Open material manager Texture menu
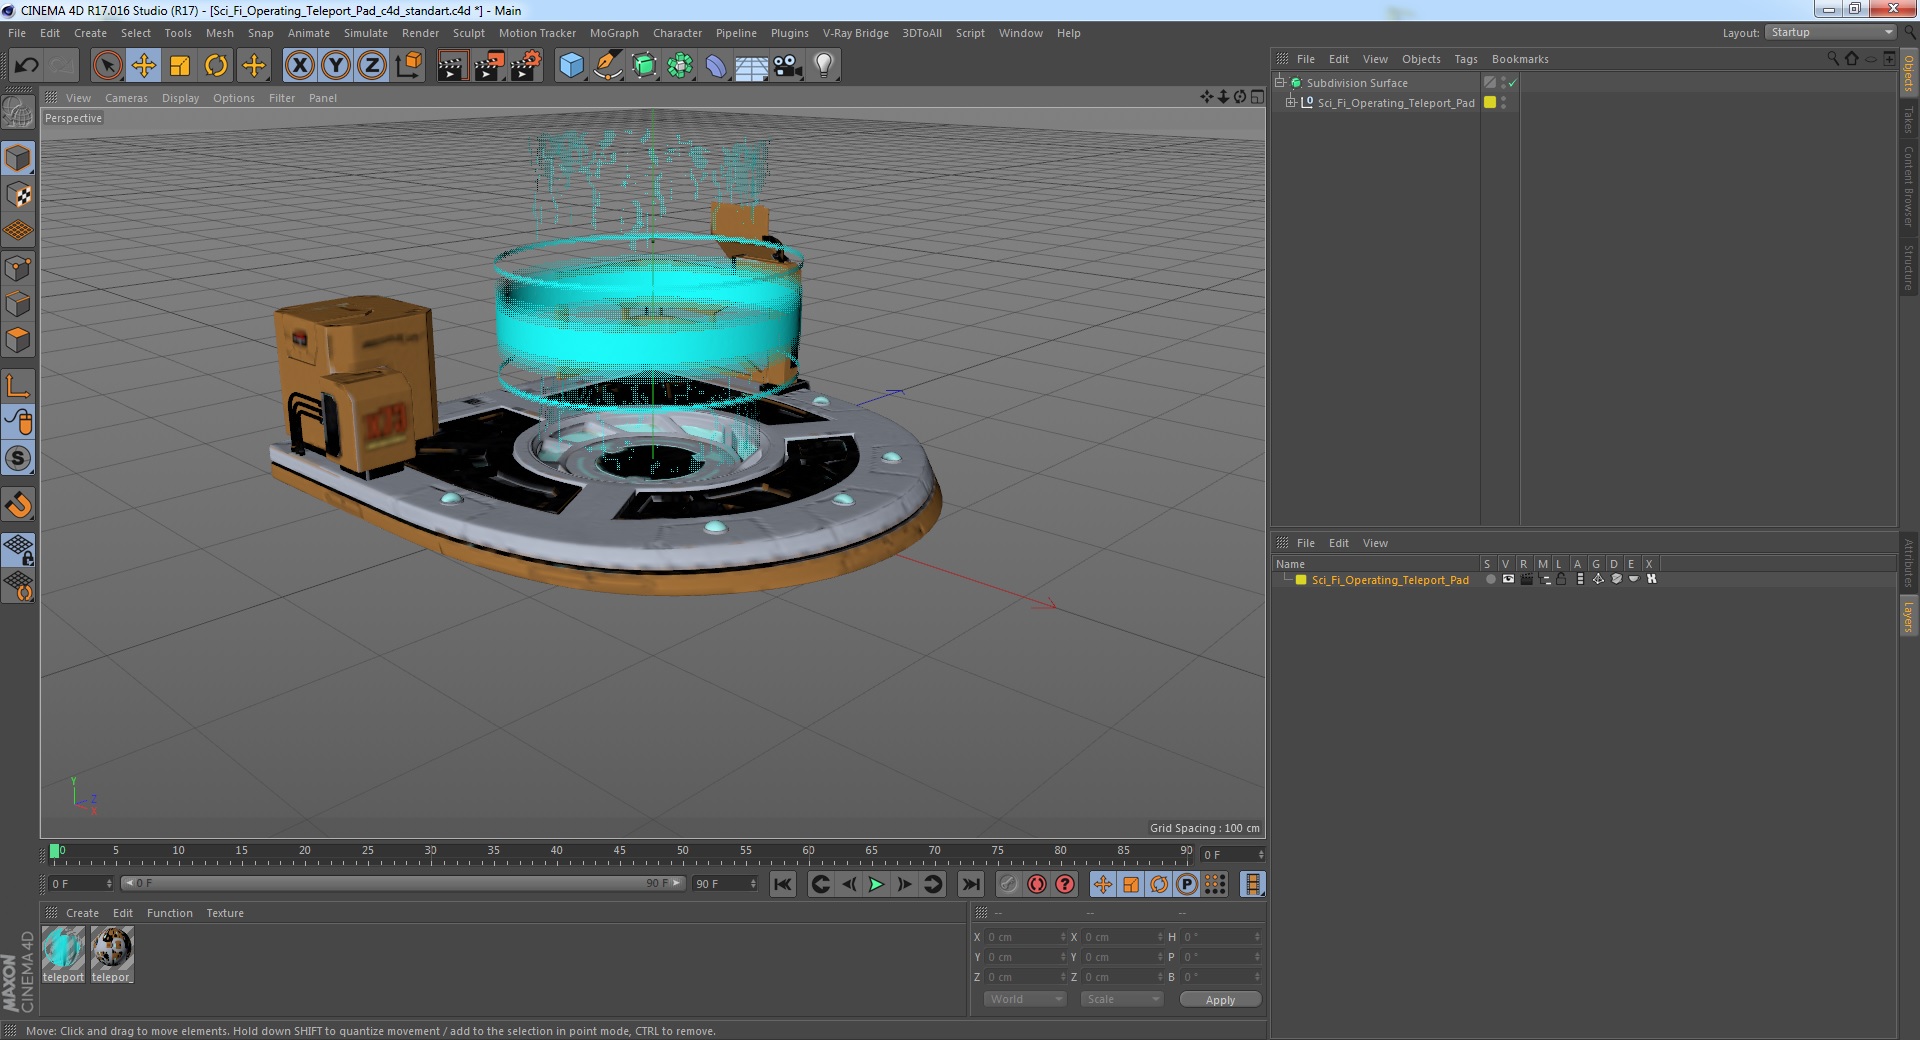 225,913
